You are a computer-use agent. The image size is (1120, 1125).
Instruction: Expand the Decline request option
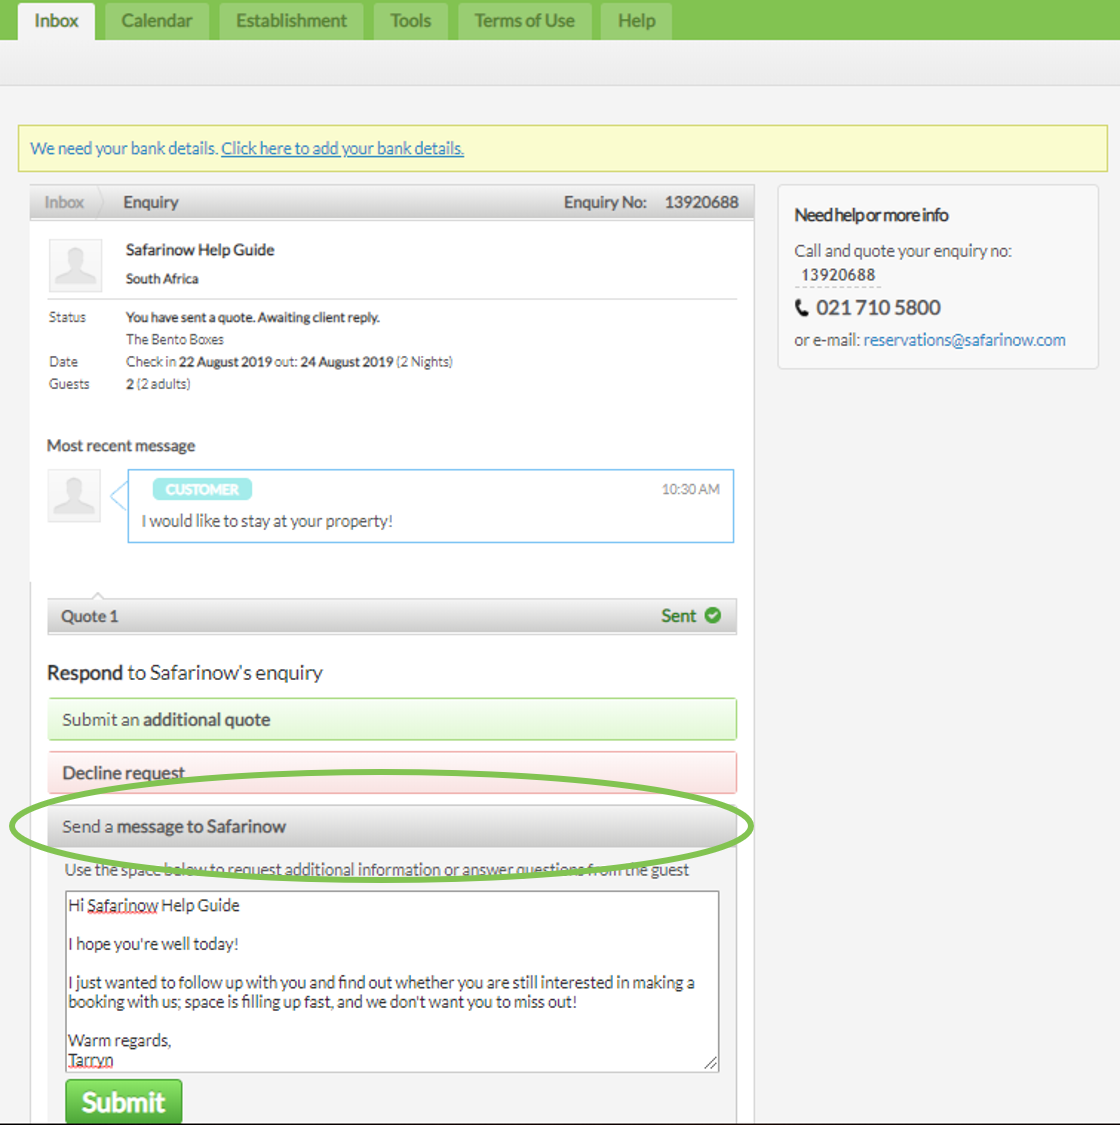pyautogui.click(x=392, y=773)
